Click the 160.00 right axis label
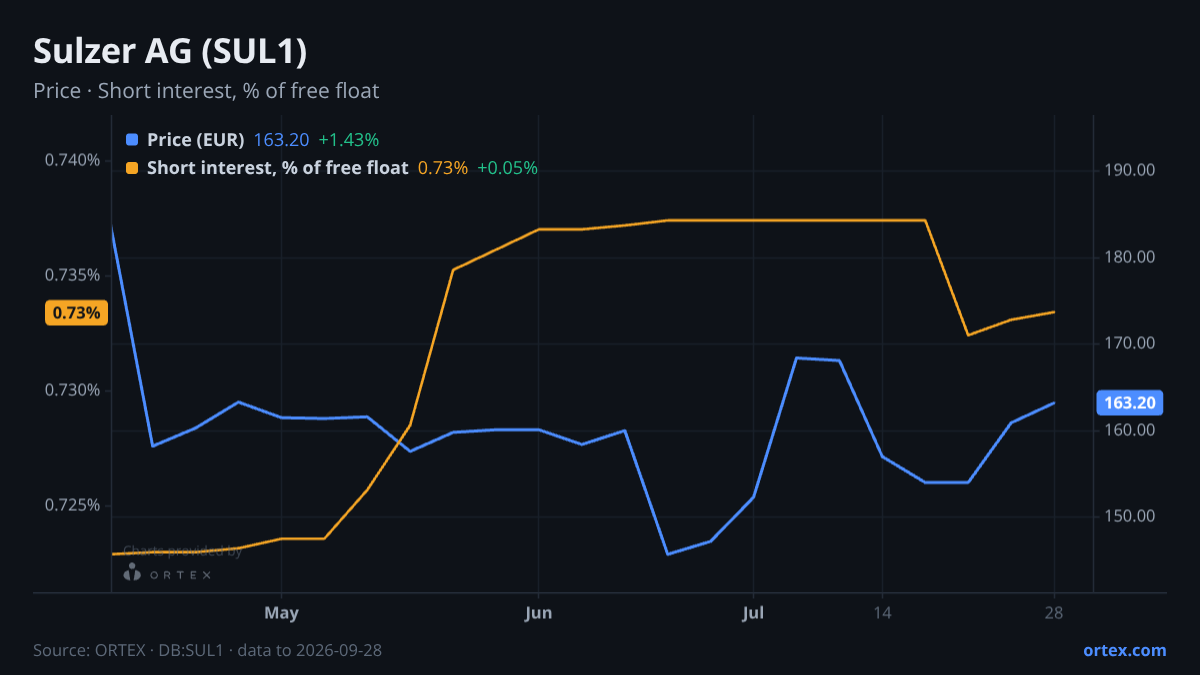Image resolution: width=1200 pixels, height=675 pixels. coord(1130,430)
